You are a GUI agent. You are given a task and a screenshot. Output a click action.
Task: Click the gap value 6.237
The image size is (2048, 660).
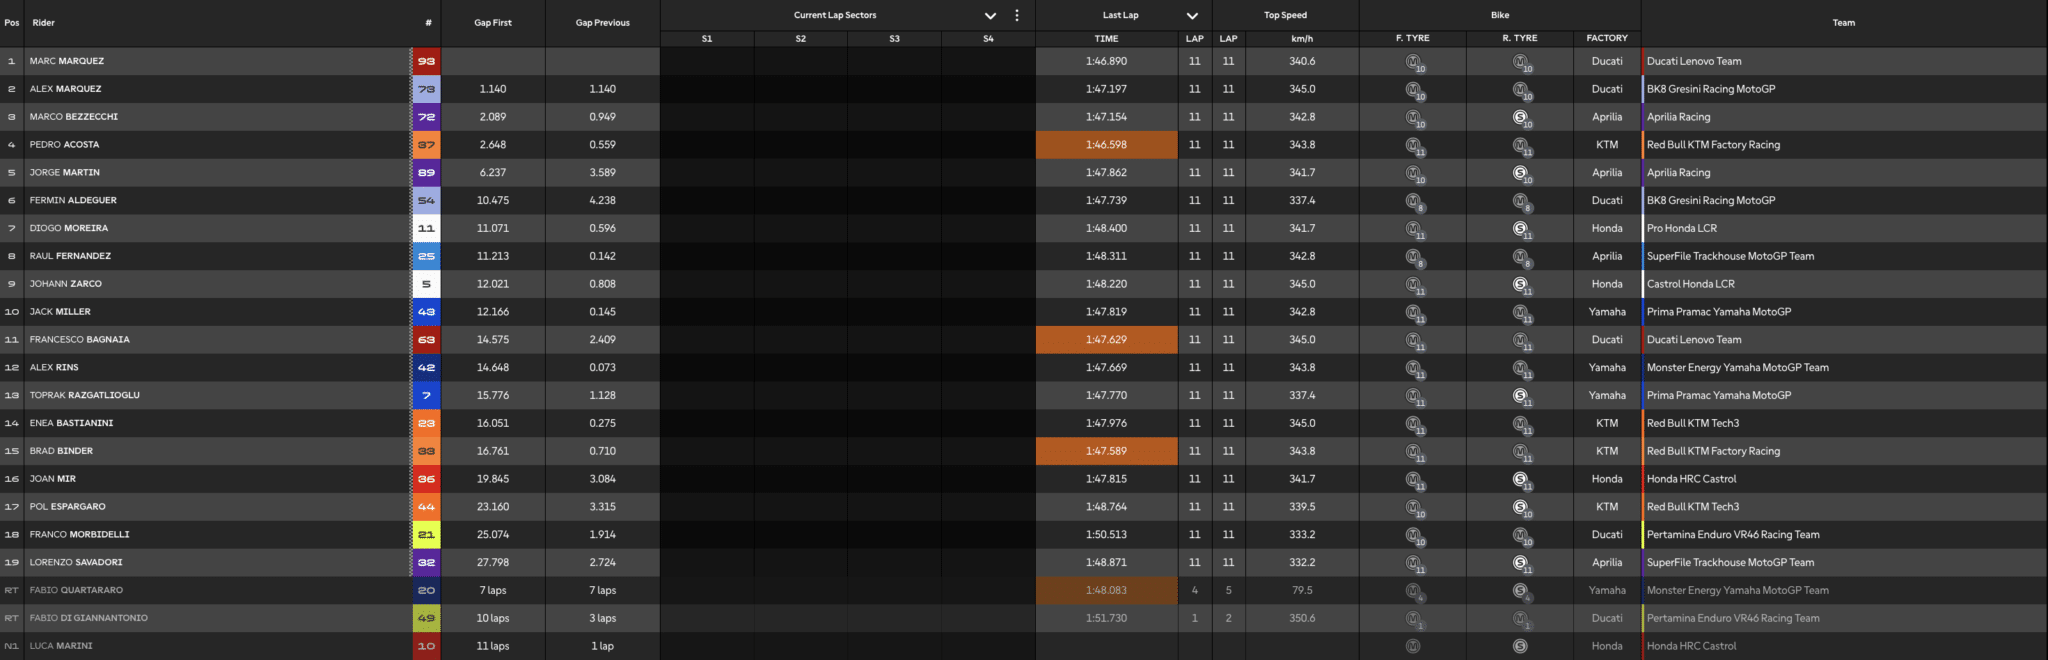click(x=493, y=173)
